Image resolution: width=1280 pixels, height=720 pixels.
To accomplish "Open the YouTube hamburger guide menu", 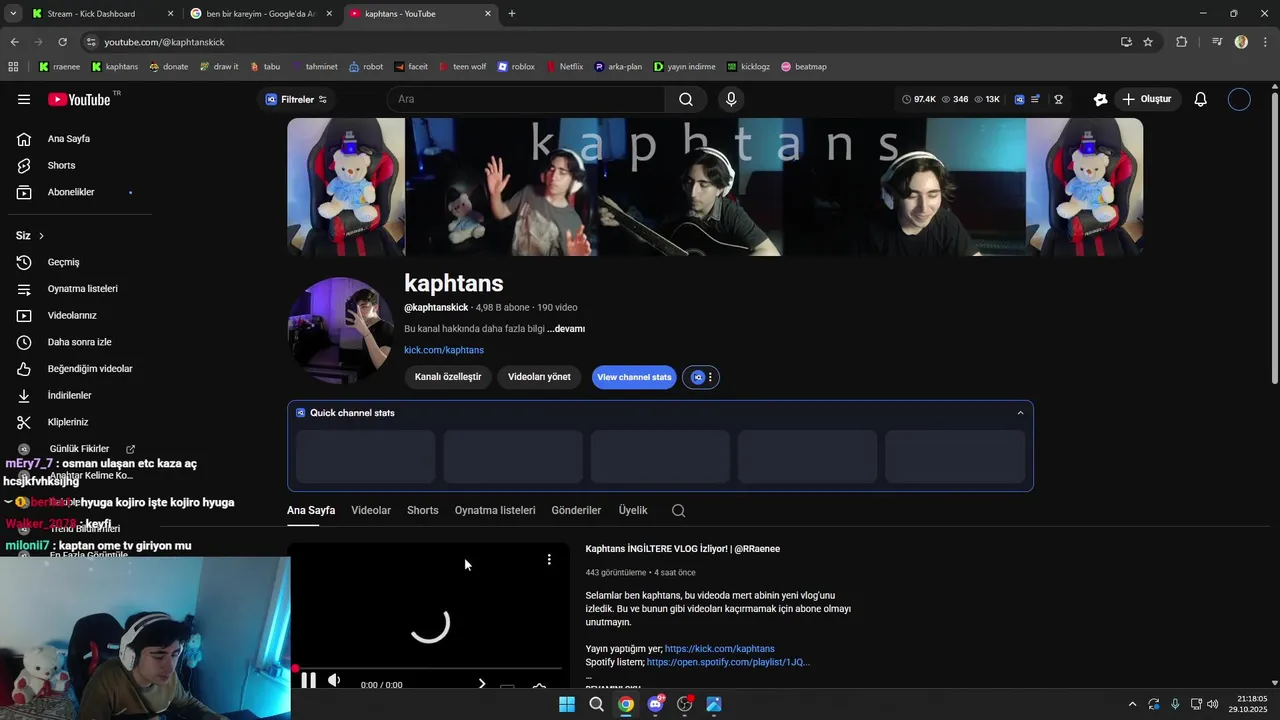I will click(24, 99).
